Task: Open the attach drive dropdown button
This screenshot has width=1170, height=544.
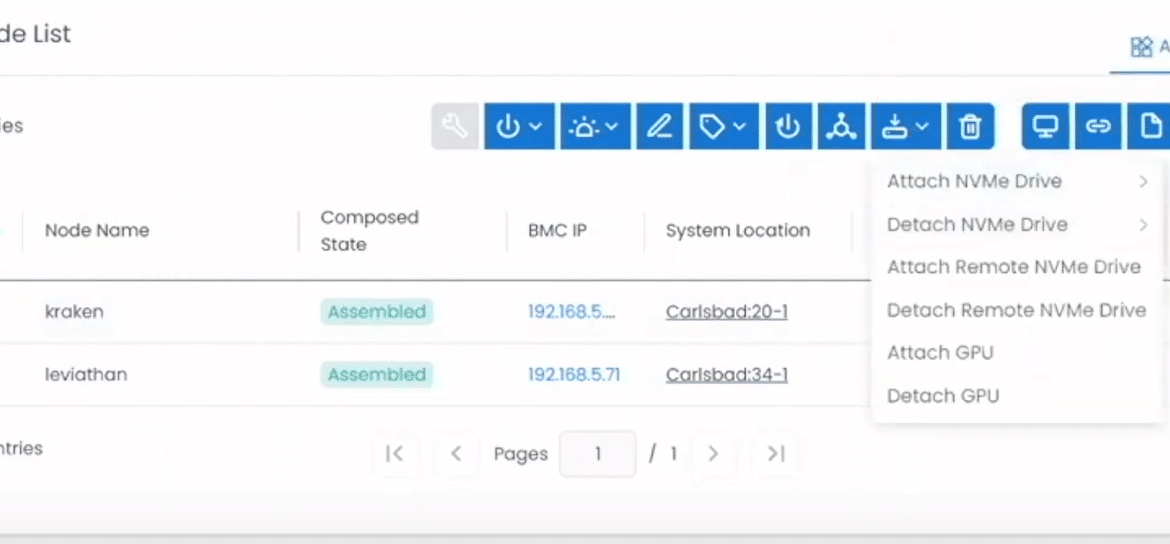Action: [x=906, y=126]
